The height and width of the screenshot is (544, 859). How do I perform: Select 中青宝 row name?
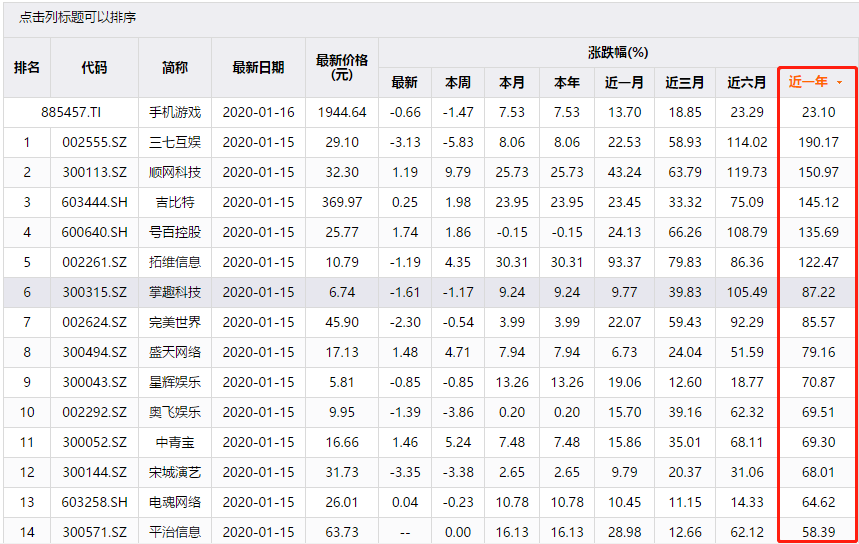coord(175,442)
